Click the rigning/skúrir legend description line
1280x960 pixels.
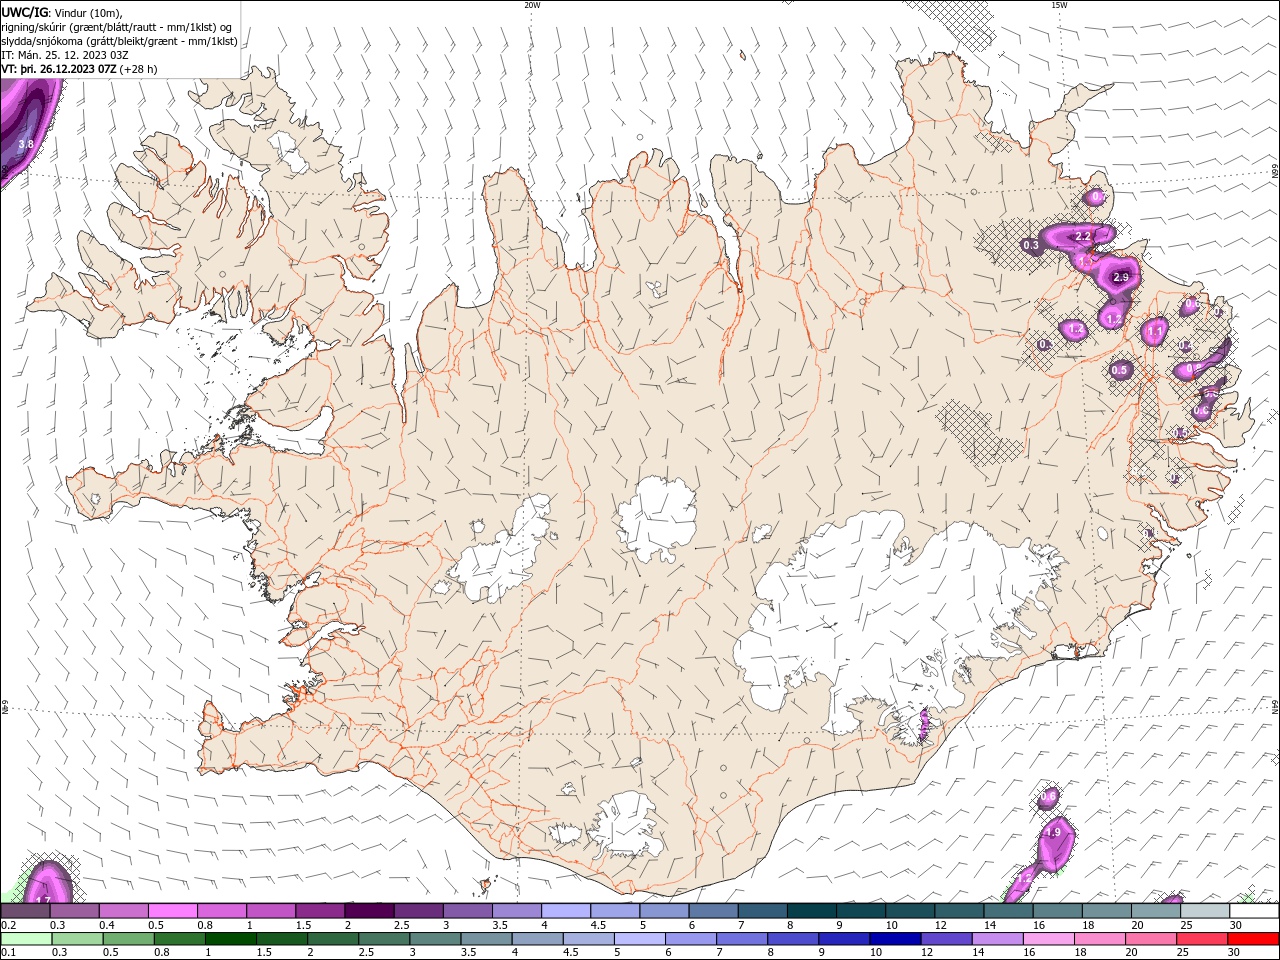point(117,27)
